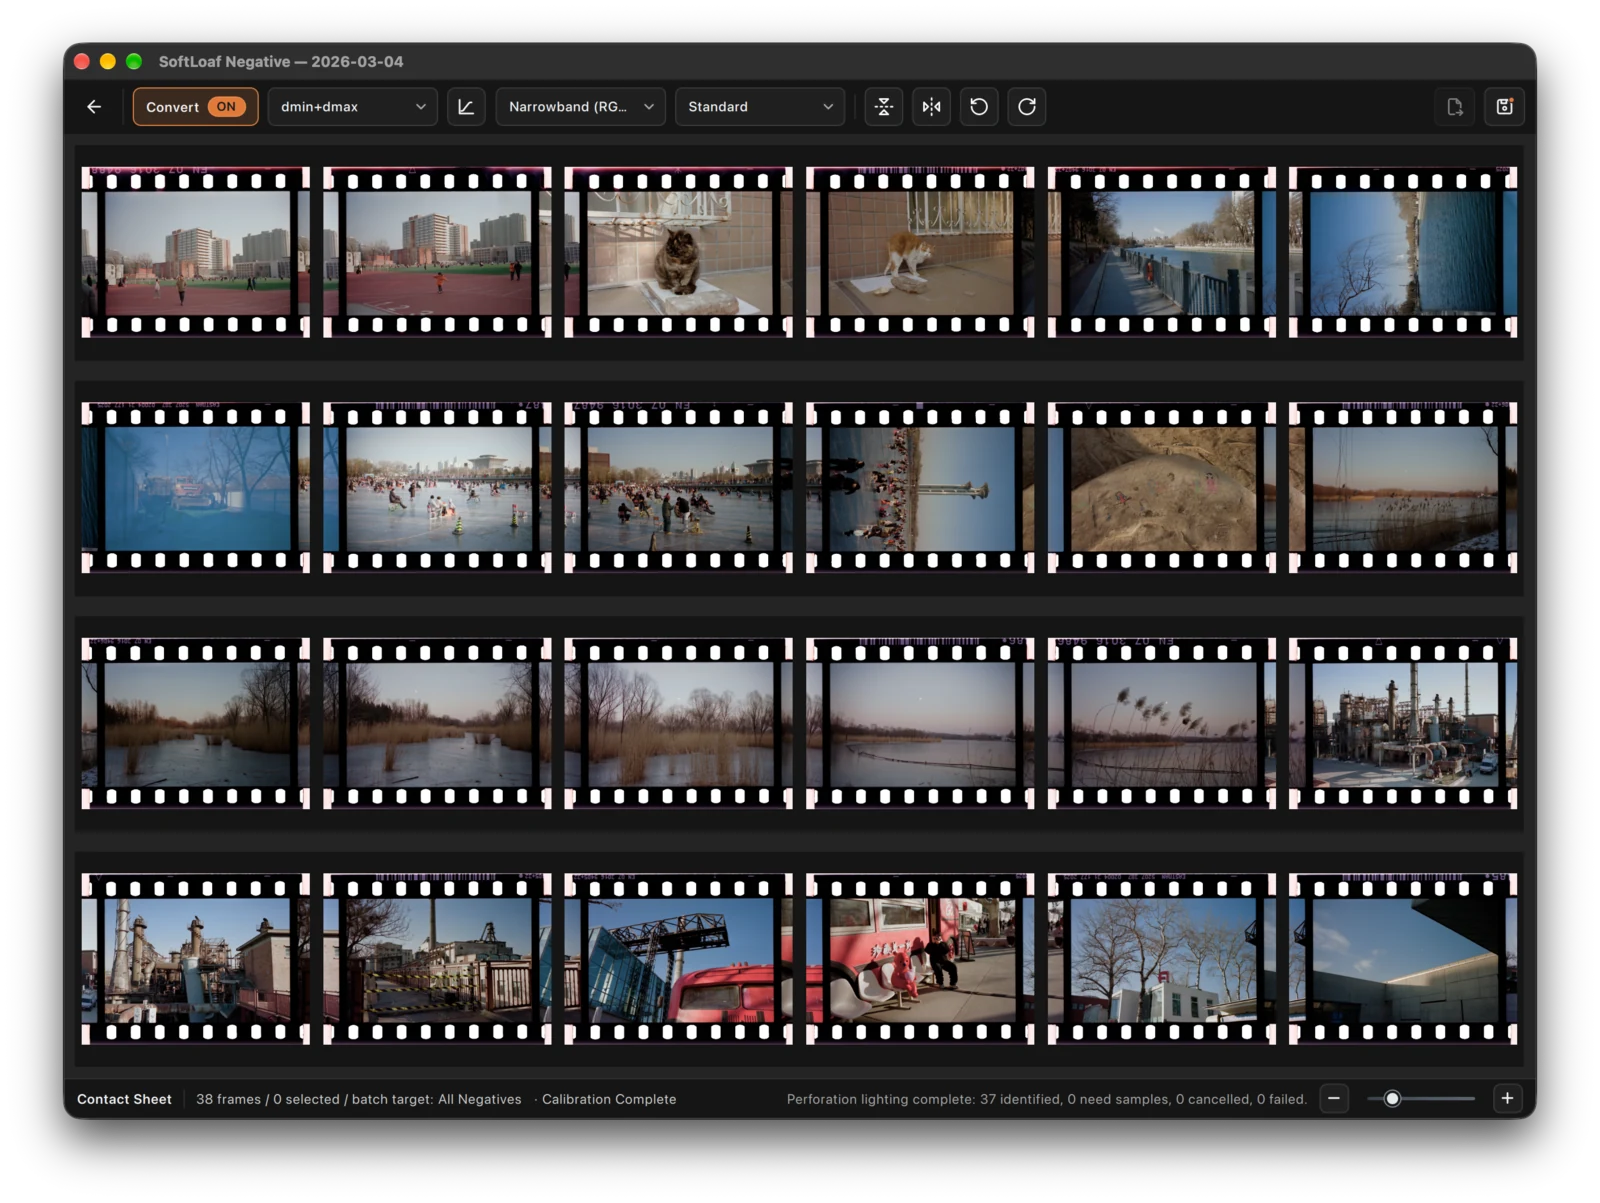Select the red bus and blue building frame
Image resolution: width=1600 pixels, height=1203 pixels.
tap(678, 959)
